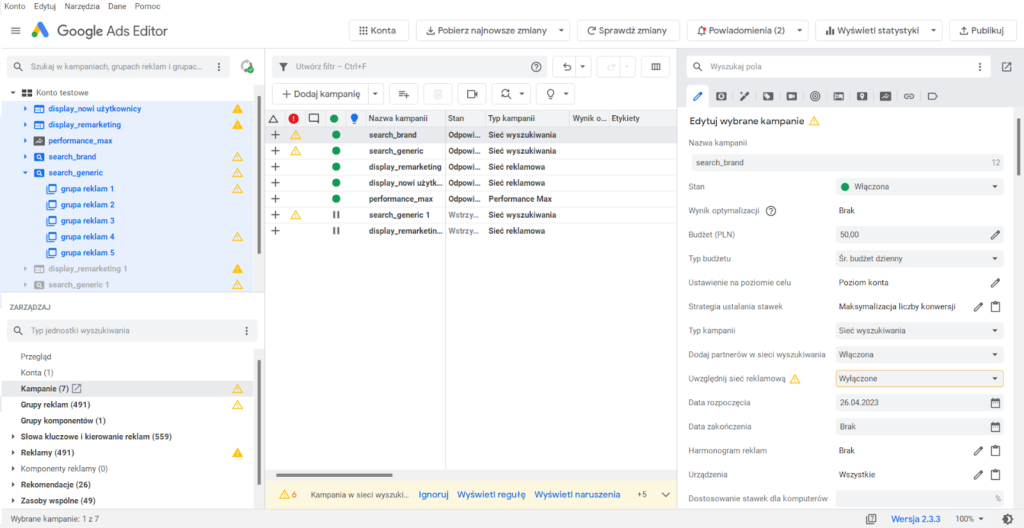Switch to the labels tag tab icon

click(933, 96)
